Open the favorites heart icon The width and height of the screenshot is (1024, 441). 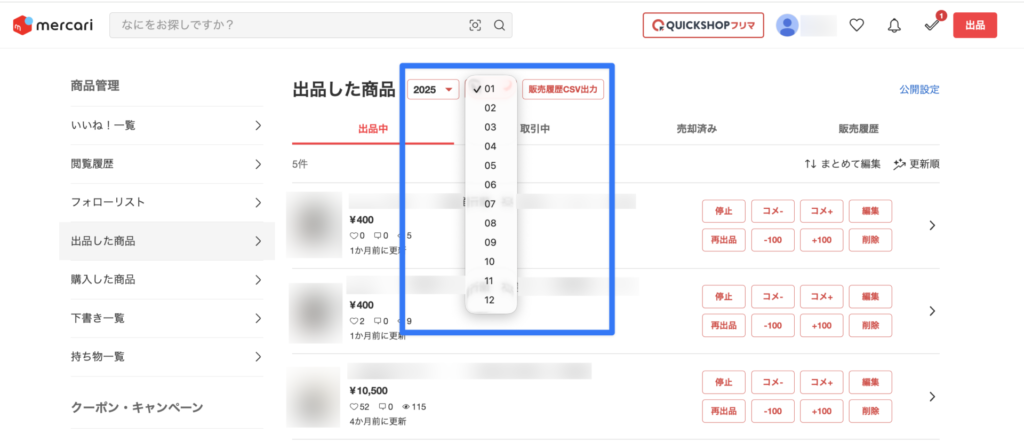tap(856, 25)
